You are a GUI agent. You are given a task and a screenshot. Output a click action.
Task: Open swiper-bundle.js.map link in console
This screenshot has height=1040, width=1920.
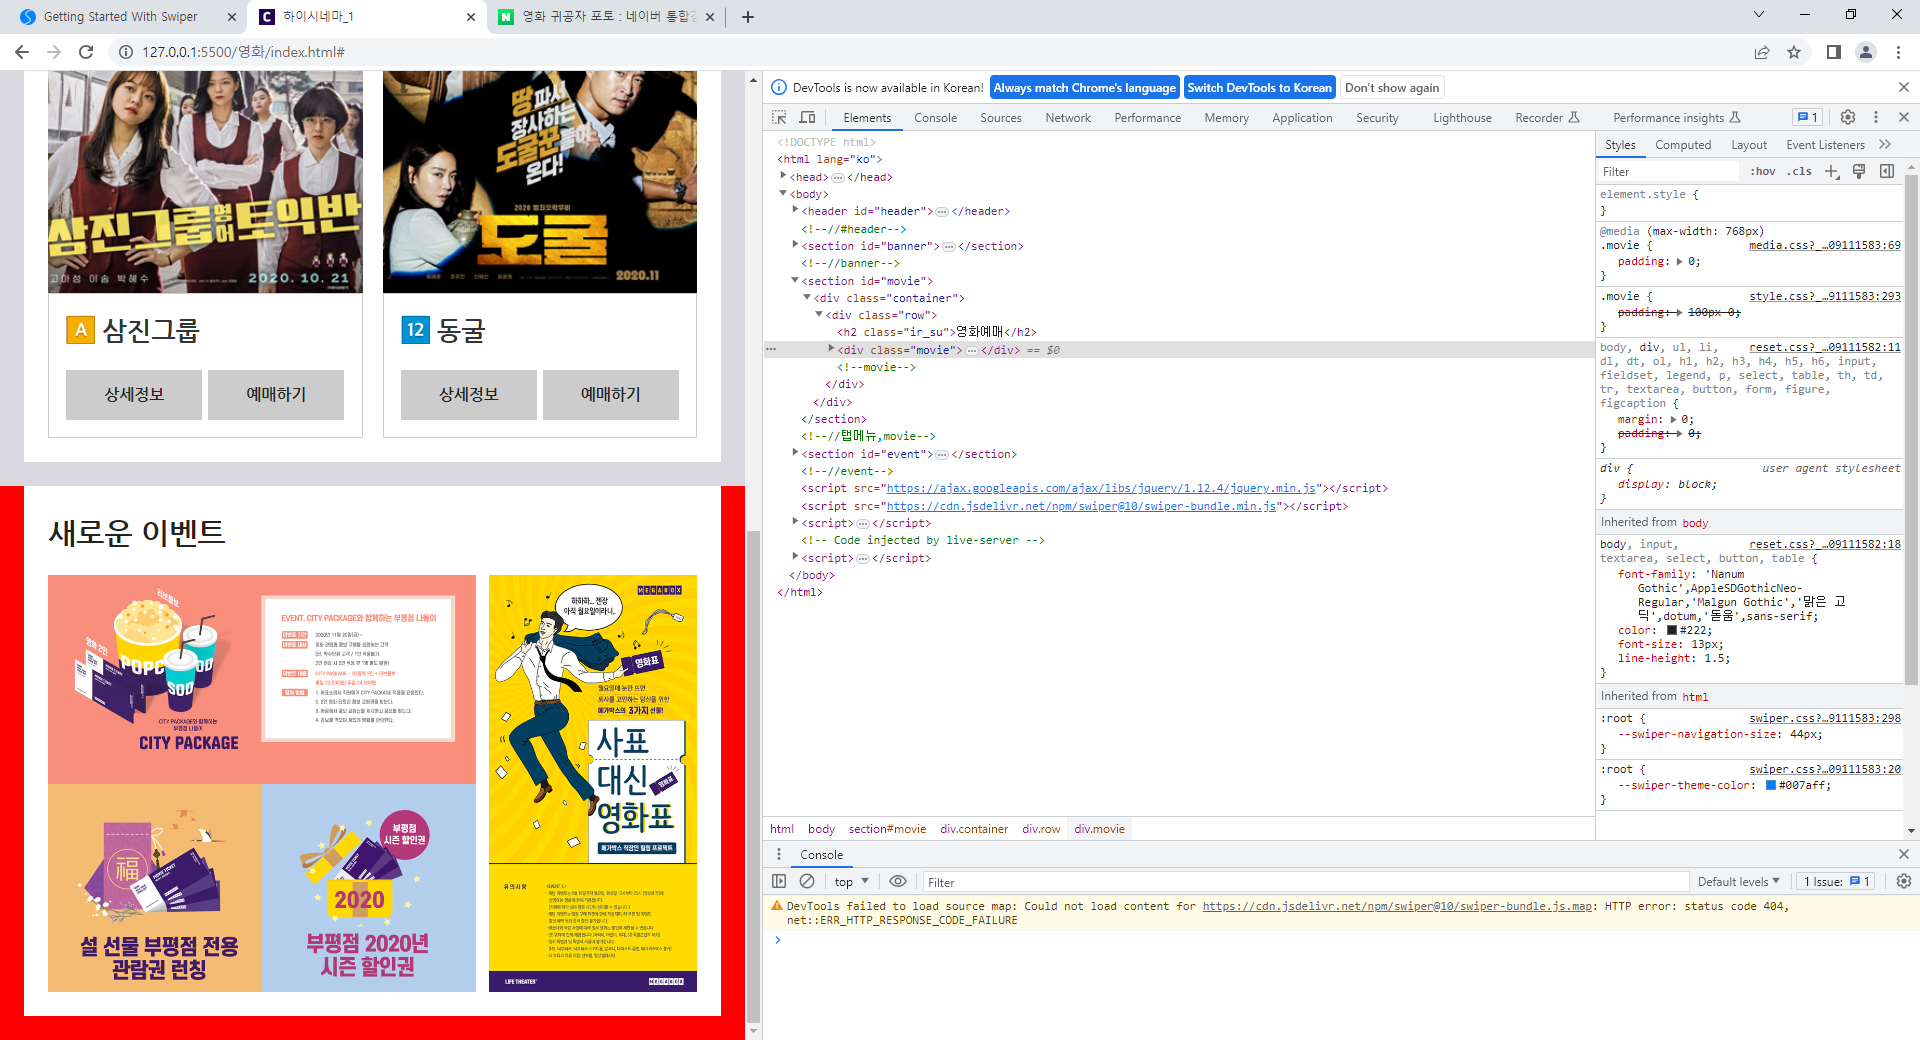[1397, 907]
